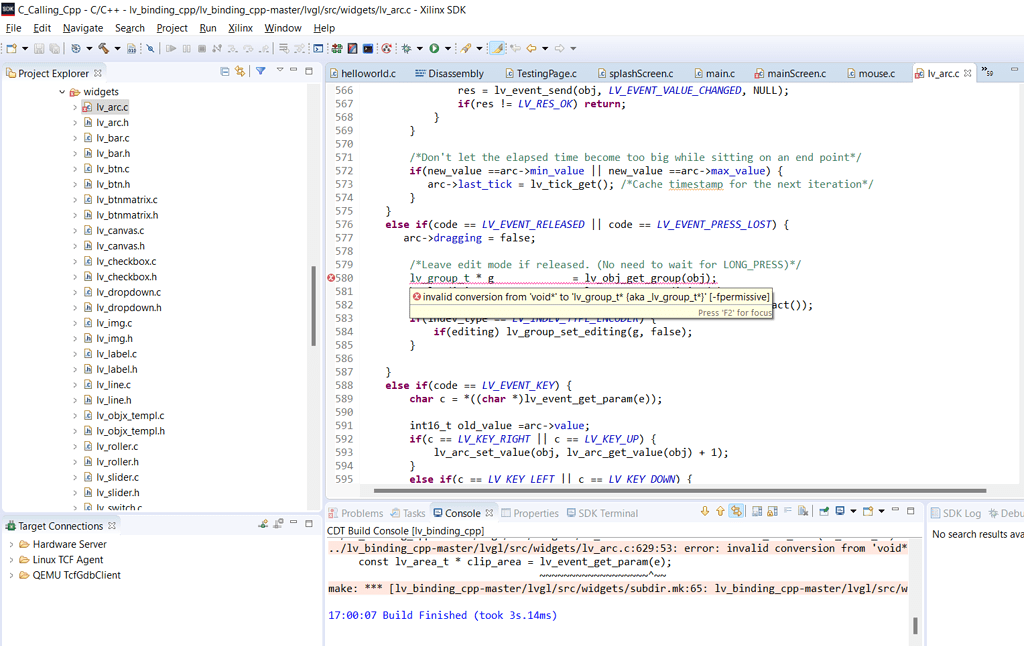Select lv_dropdown.c file in tree
The image size is (1024, 646).
click(x=129, y=292)
